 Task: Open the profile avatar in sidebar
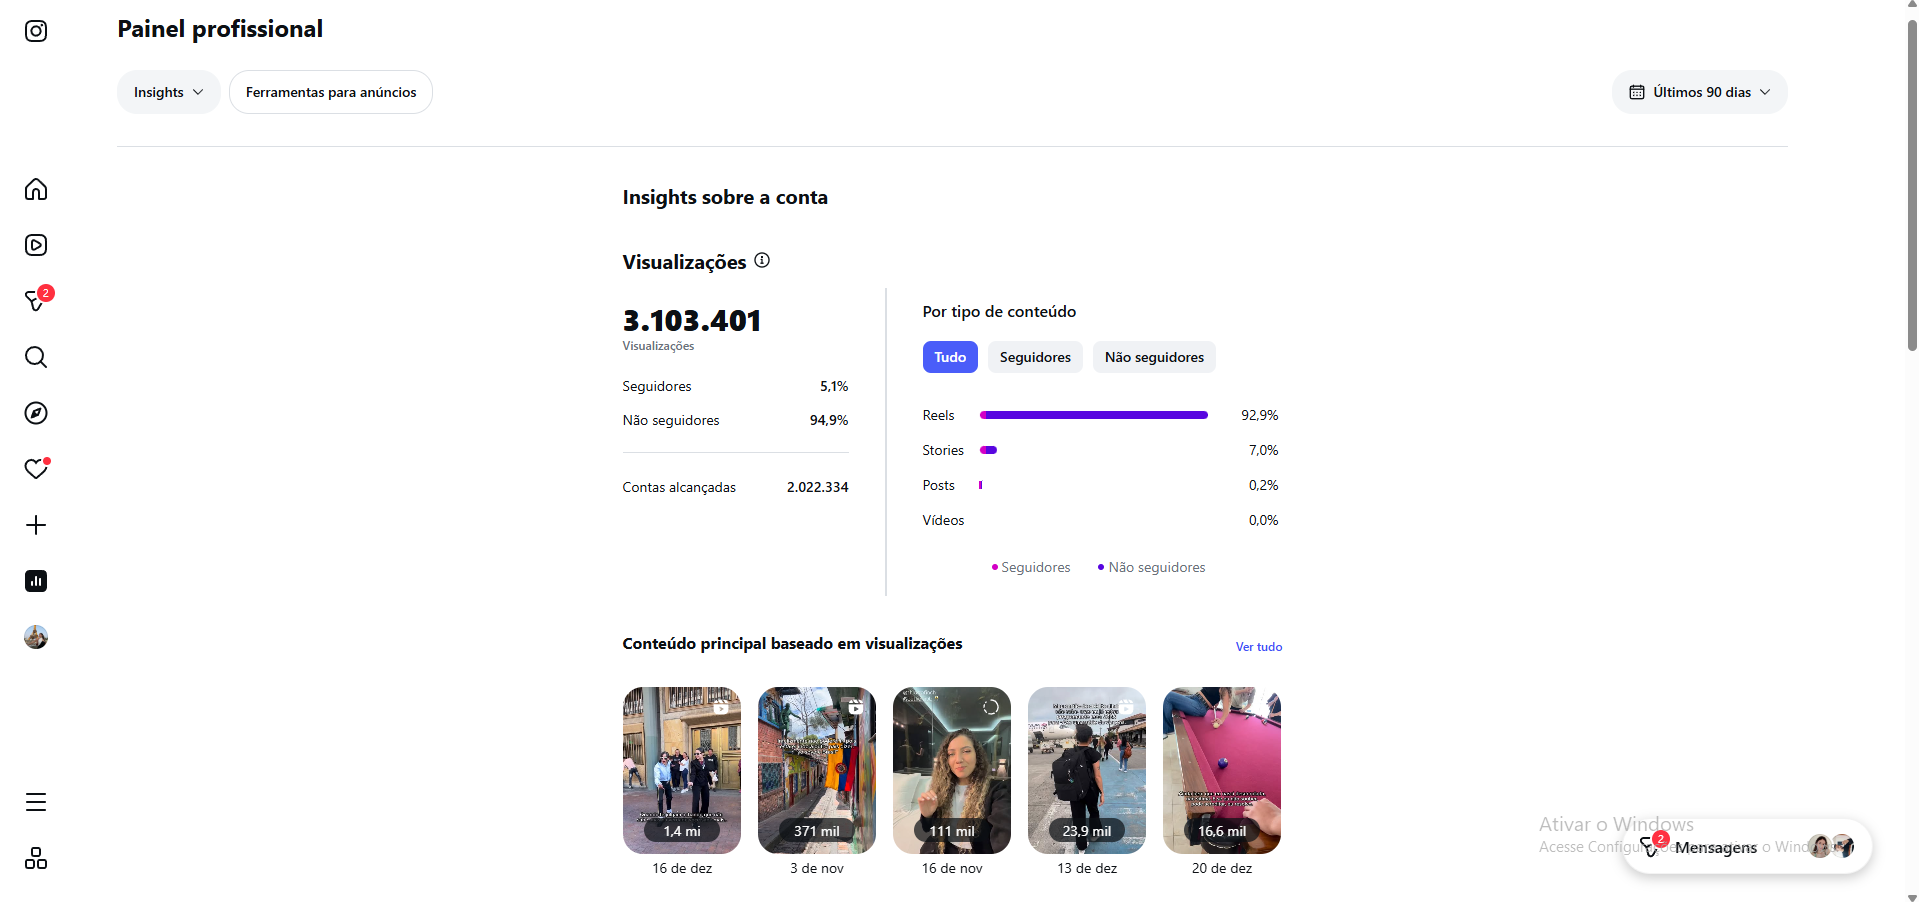pyautogui.click(x=36, y=637)
